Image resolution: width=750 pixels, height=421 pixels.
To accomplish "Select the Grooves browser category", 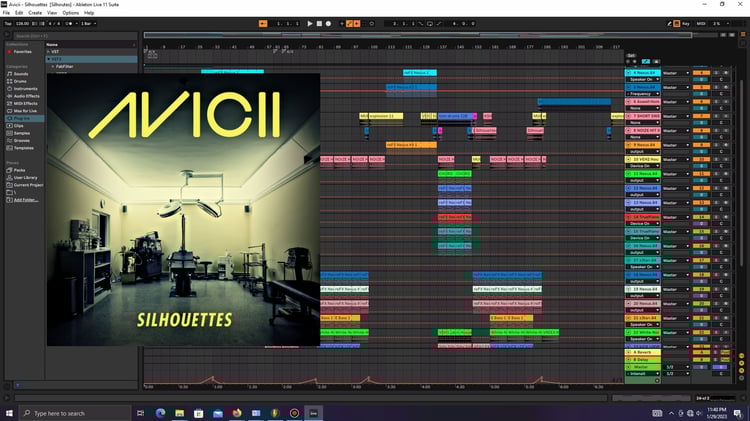I will (22, 141).
